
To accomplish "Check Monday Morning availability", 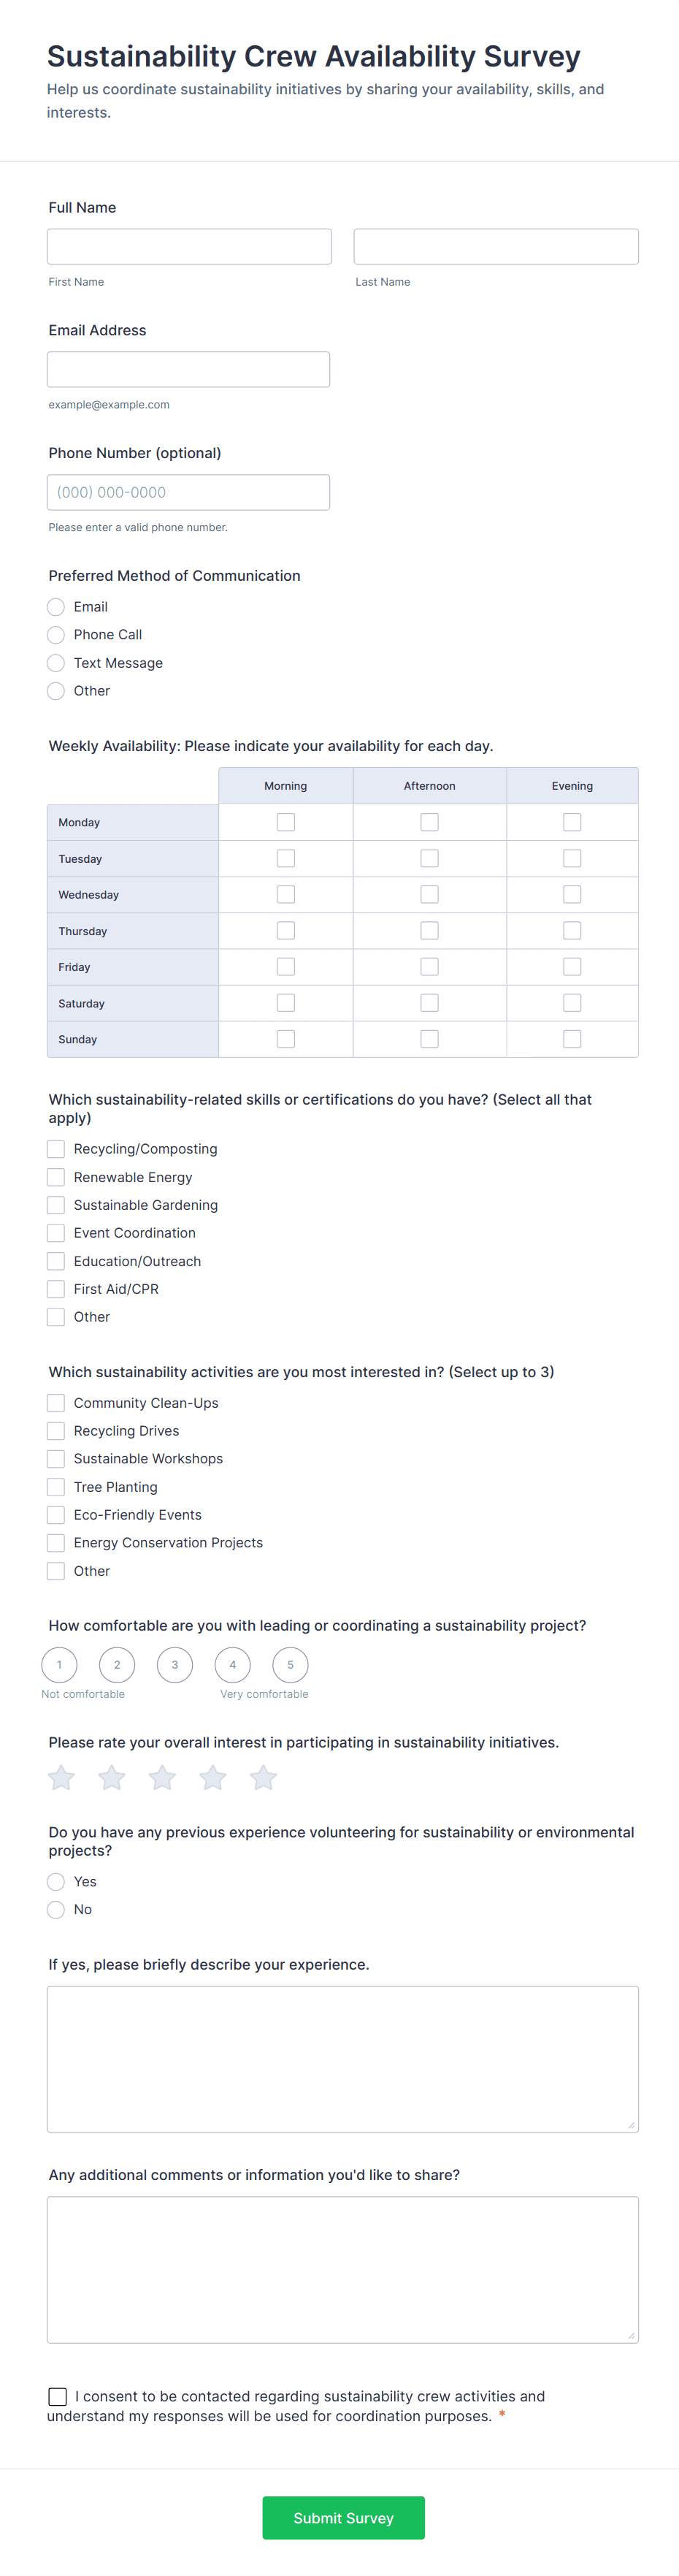I will click(285, 821).
